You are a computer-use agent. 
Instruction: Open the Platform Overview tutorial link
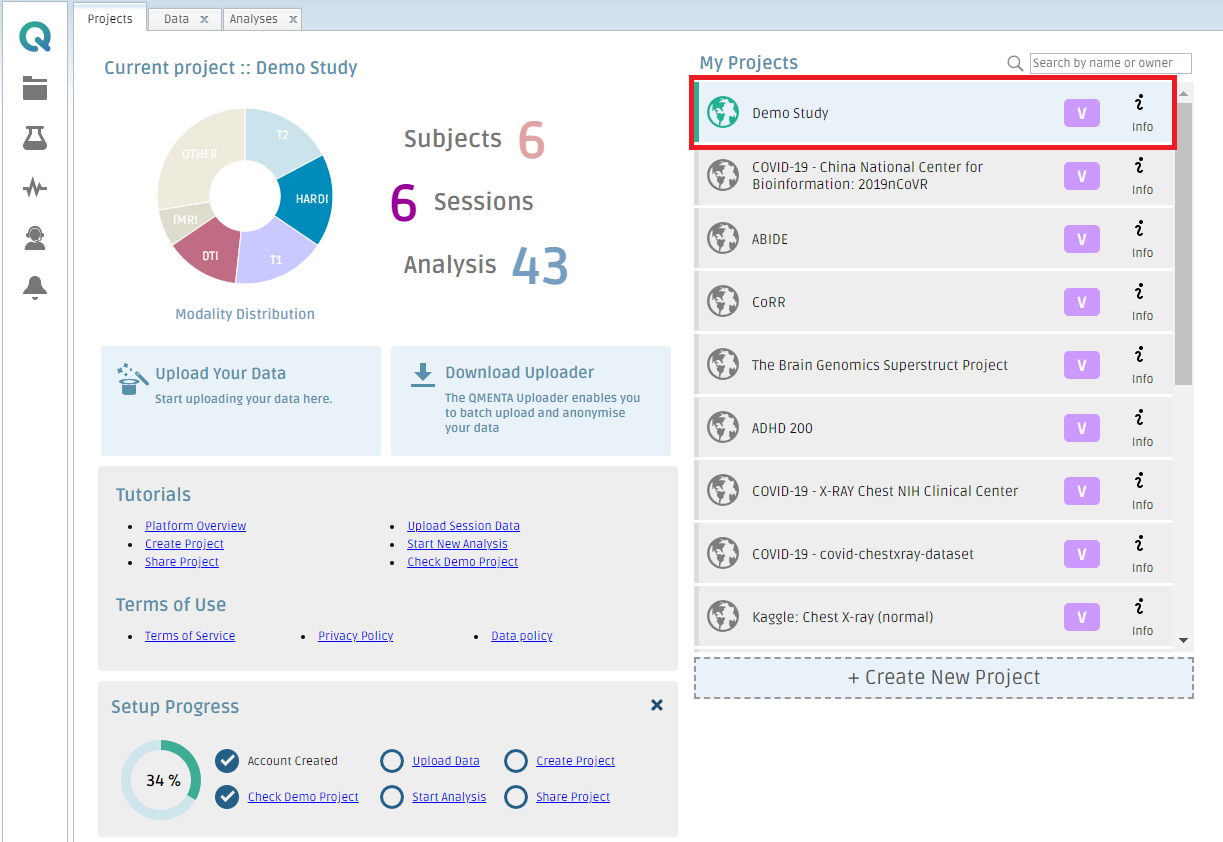195,526
